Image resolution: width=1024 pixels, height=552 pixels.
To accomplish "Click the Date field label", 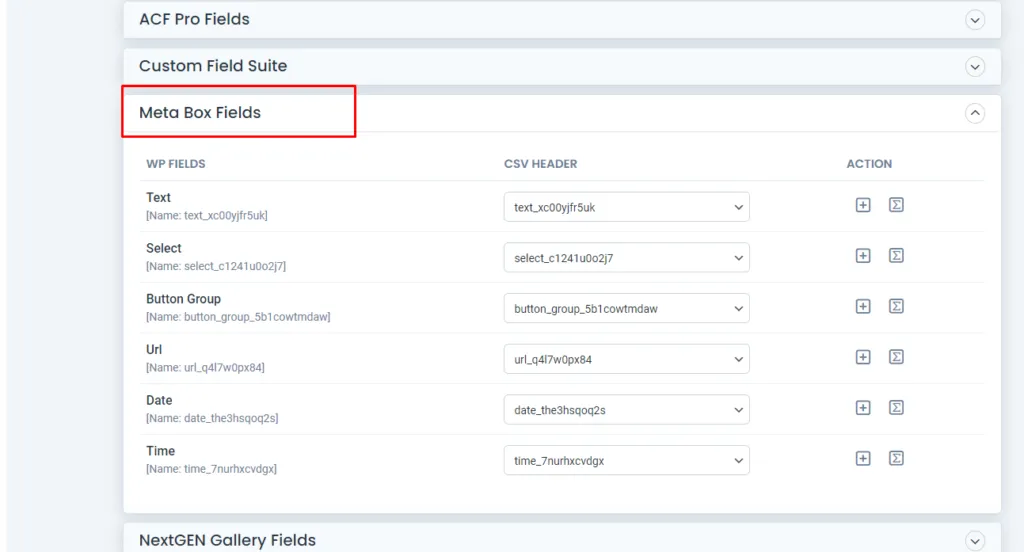I will [159, 400].
